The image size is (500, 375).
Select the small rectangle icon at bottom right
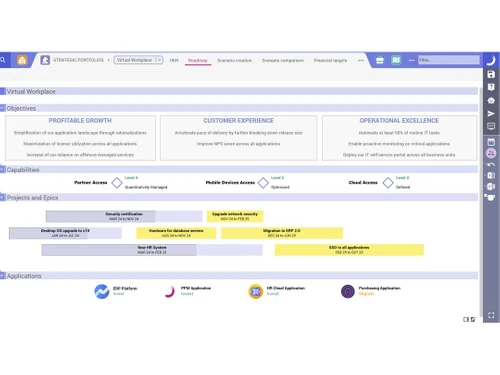[466, 319]
